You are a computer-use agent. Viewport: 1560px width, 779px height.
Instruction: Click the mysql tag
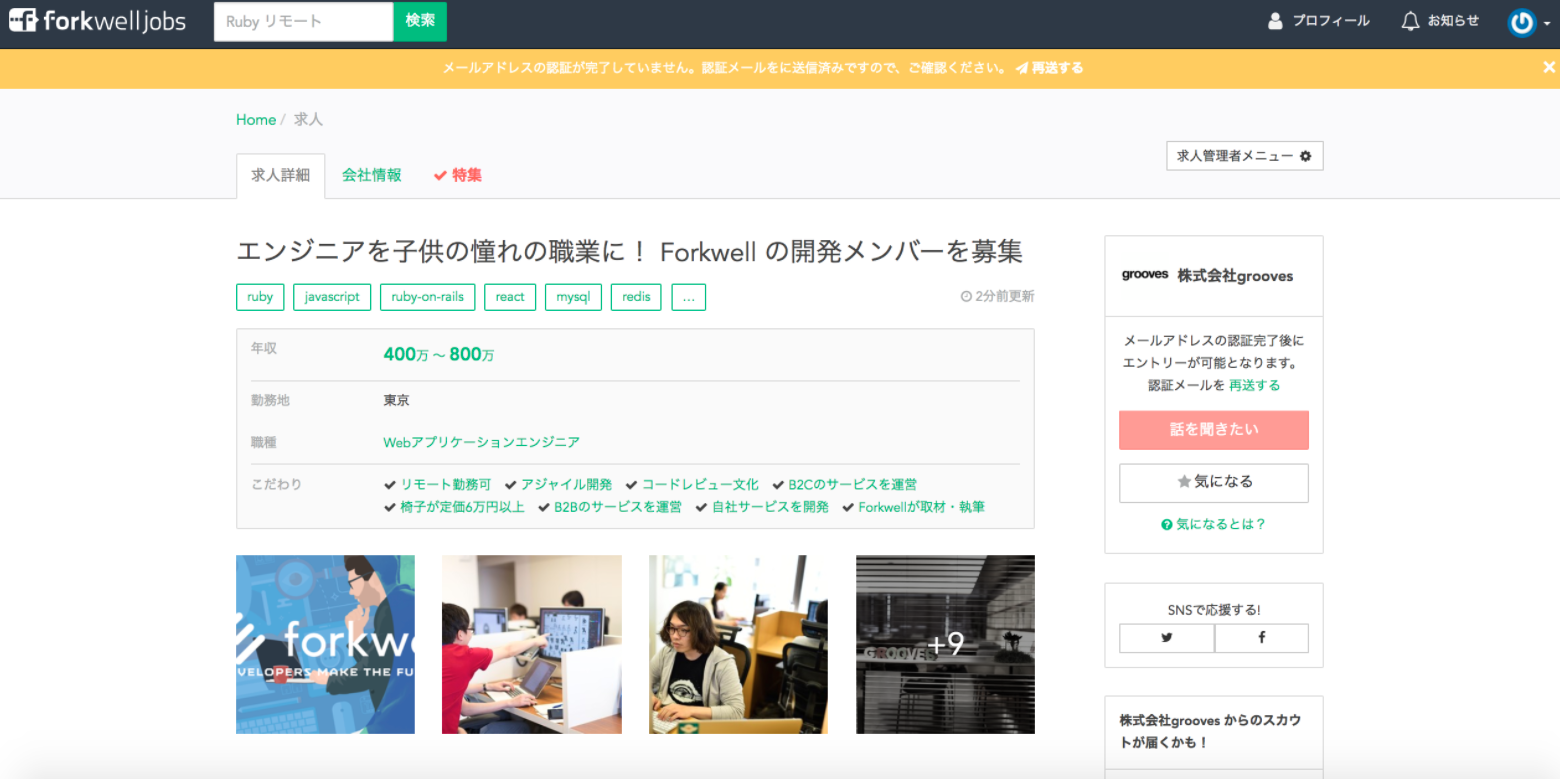(573, 297)
